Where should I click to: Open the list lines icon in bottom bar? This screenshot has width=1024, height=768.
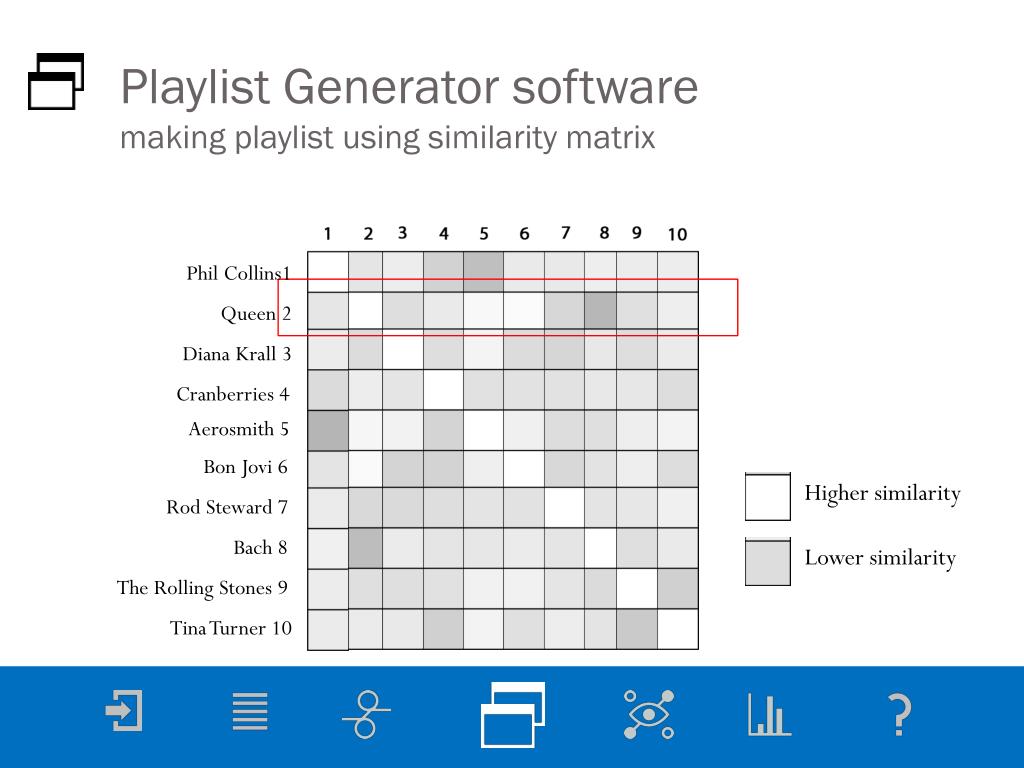point(250,711)
